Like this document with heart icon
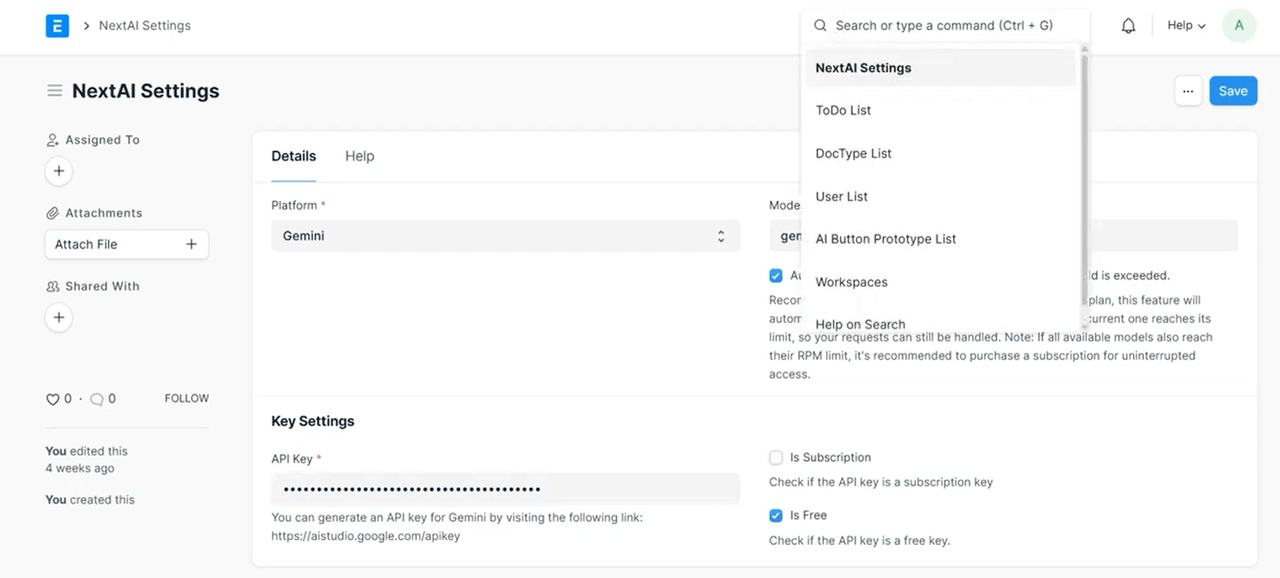 53,399
